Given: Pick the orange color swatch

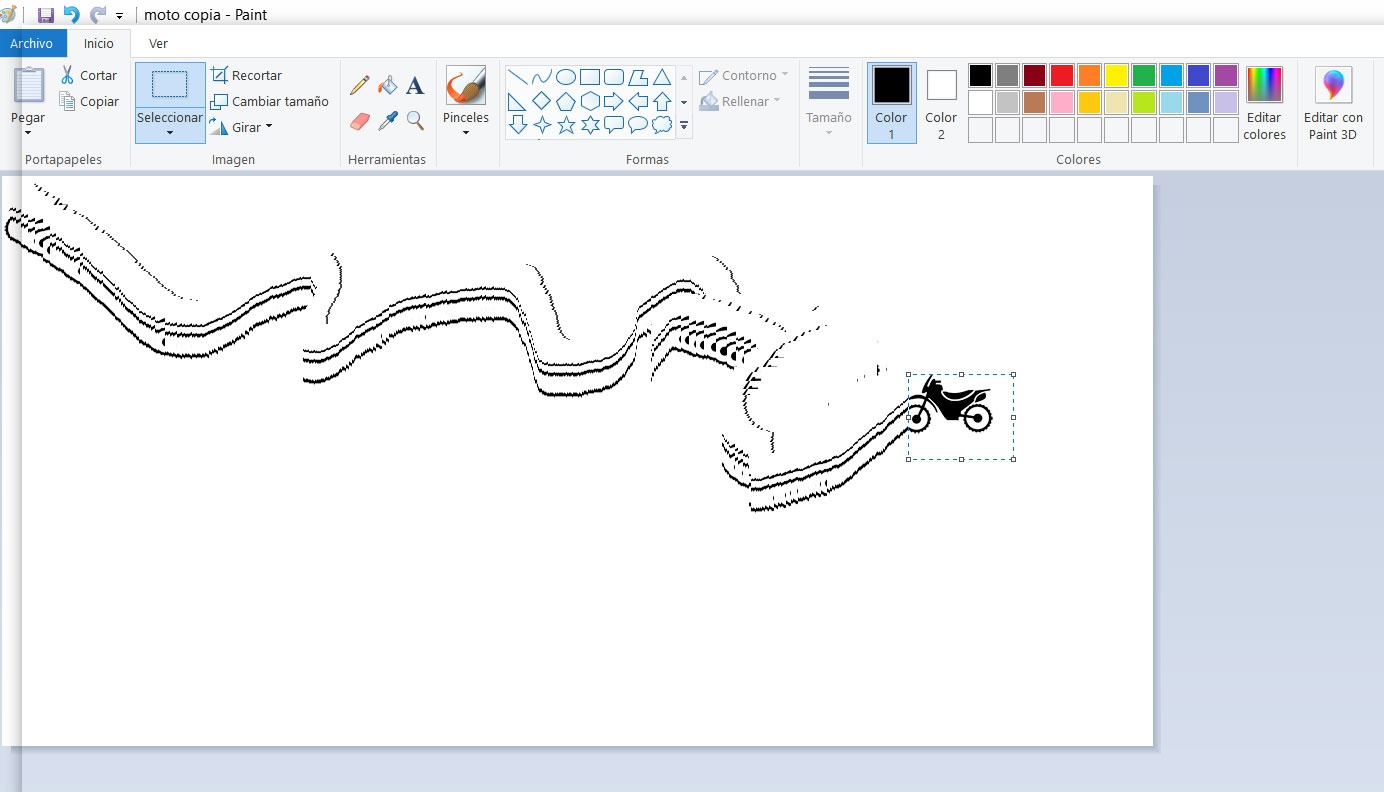Looking at the screenshot, I should pos(1089,75).
